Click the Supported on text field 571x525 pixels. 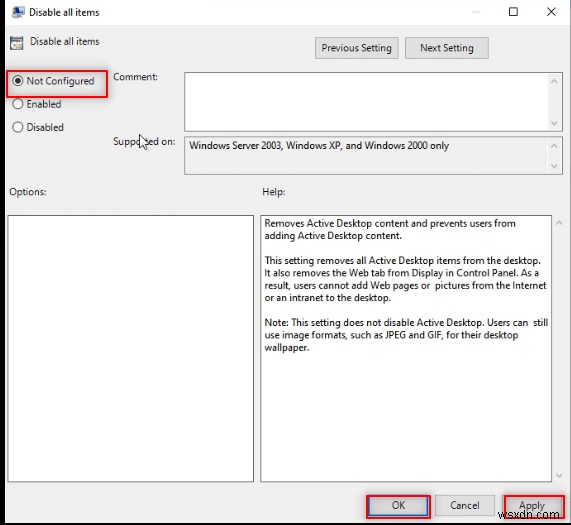click(366, 155)
